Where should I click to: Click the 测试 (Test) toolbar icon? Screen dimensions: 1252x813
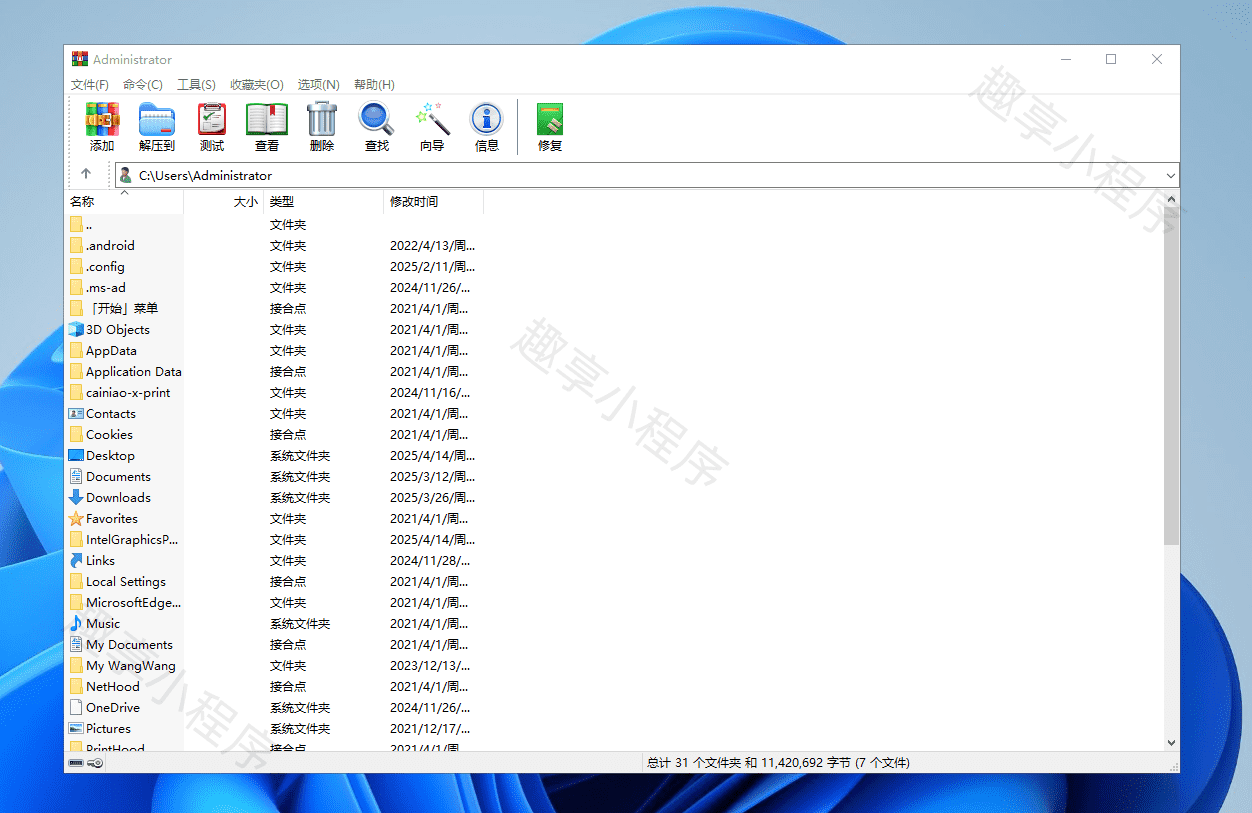click(x=212, y=119)
